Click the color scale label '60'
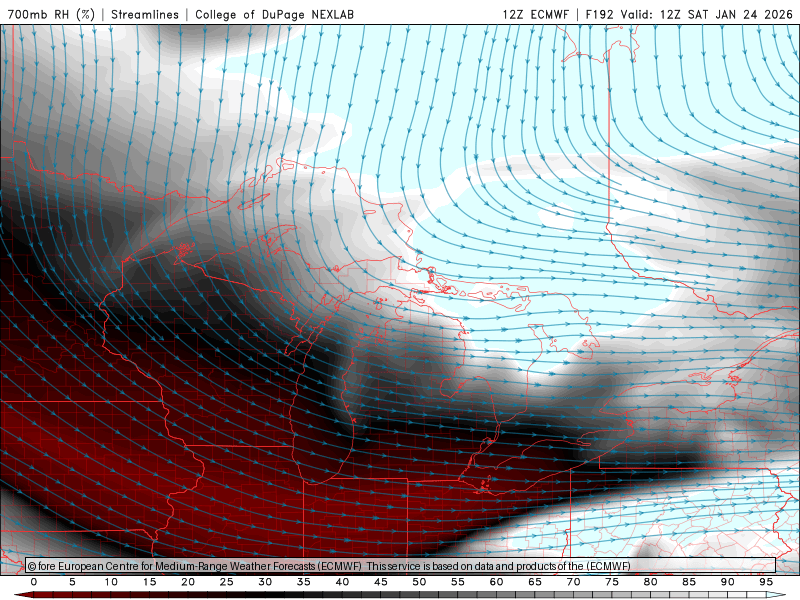 point(496,582)
